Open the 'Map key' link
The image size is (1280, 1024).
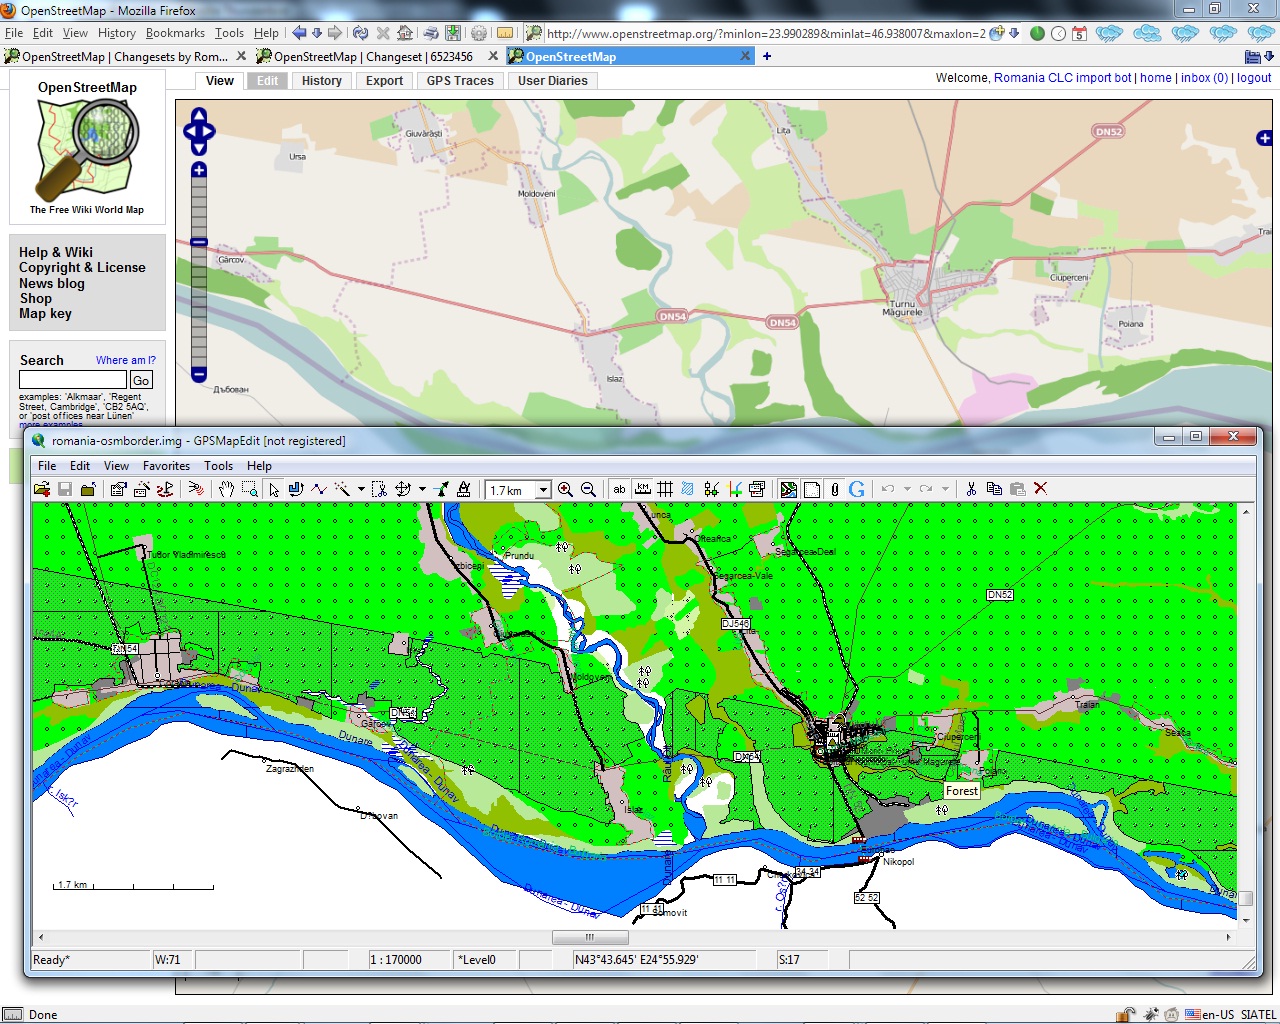pyautogui.click(x=45, y=314)
